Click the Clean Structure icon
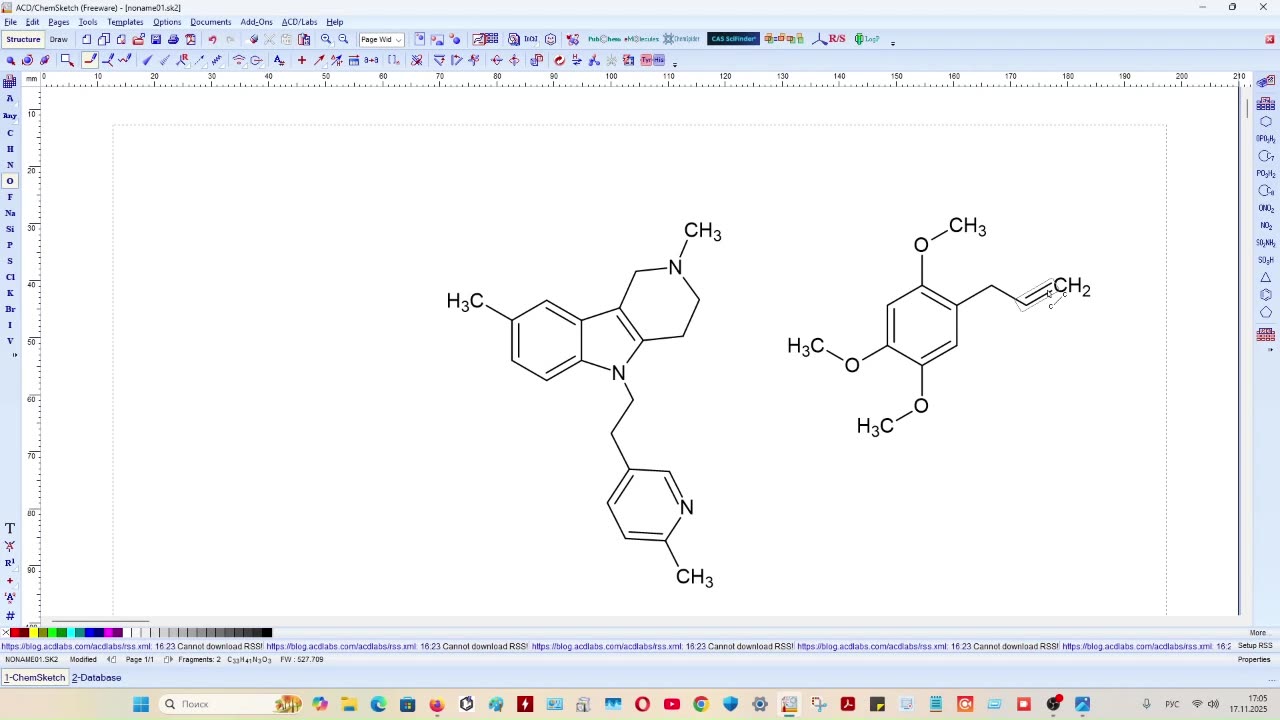1280x720 pixels. pyautogui.click(x=559, y=60)
